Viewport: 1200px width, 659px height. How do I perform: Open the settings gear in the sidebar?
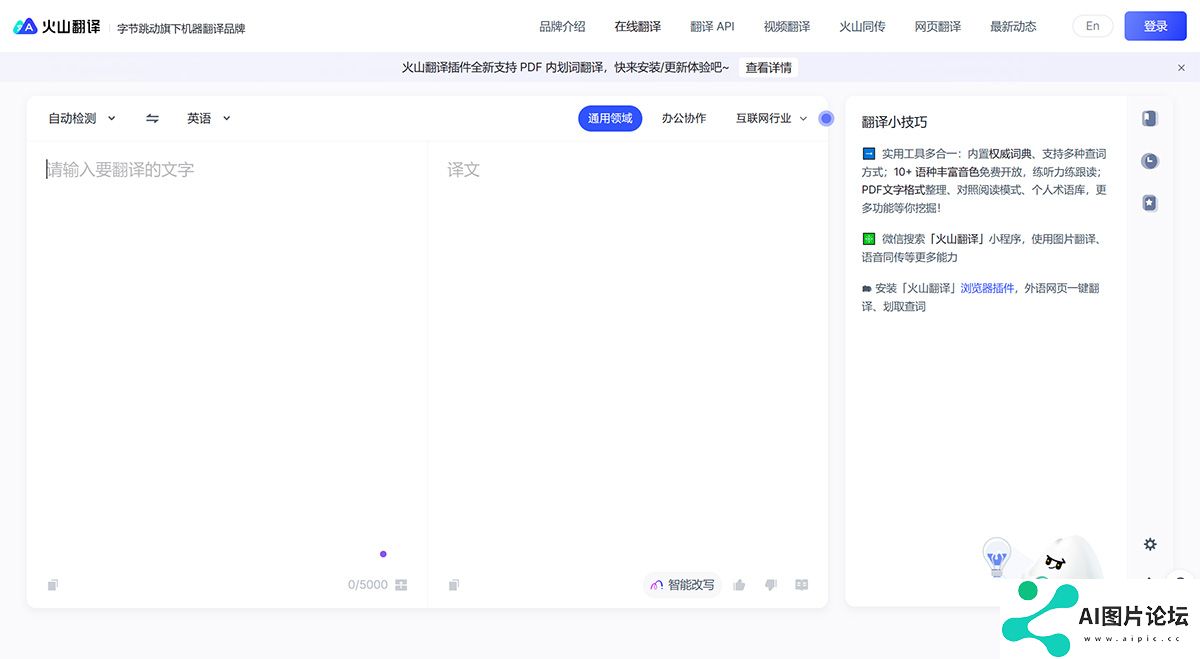click(1150, 544)
